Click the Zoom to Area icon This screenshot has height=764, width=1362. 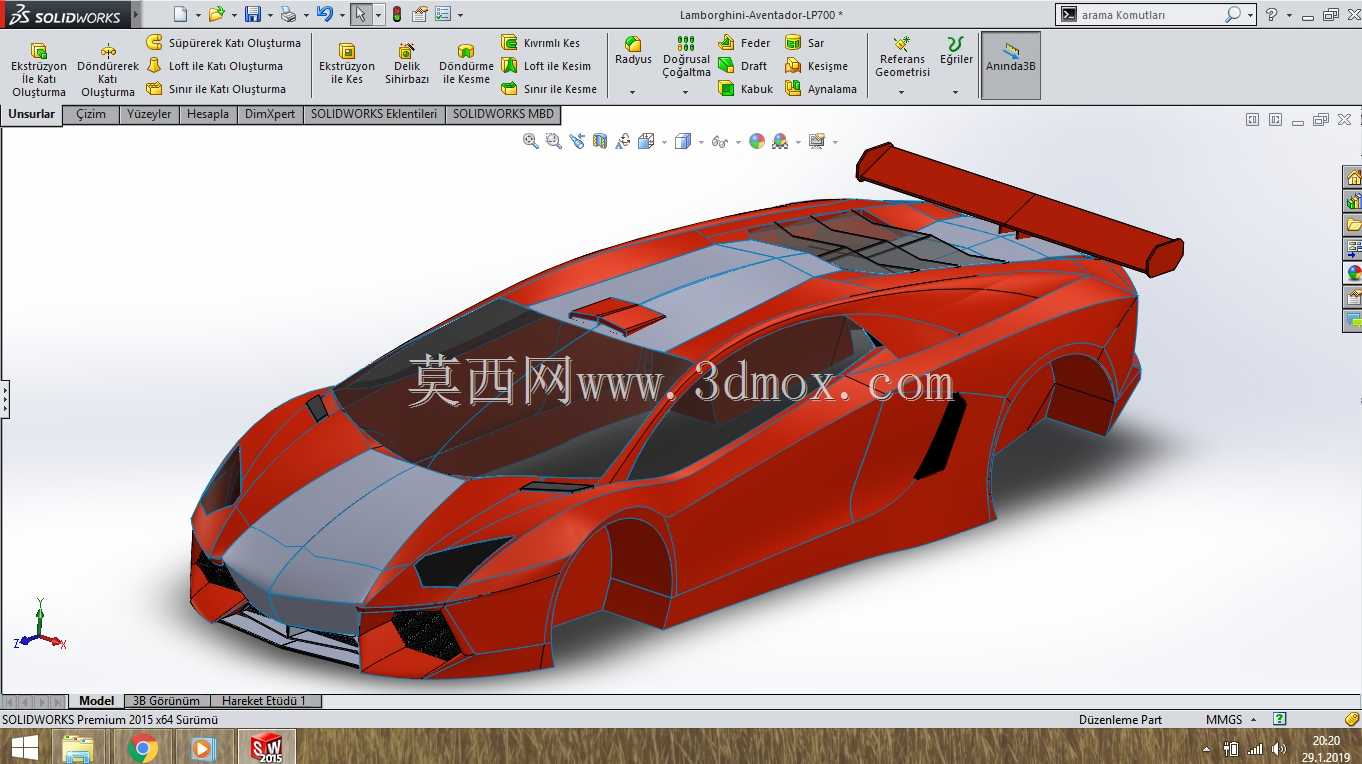(x=554, y=141)
